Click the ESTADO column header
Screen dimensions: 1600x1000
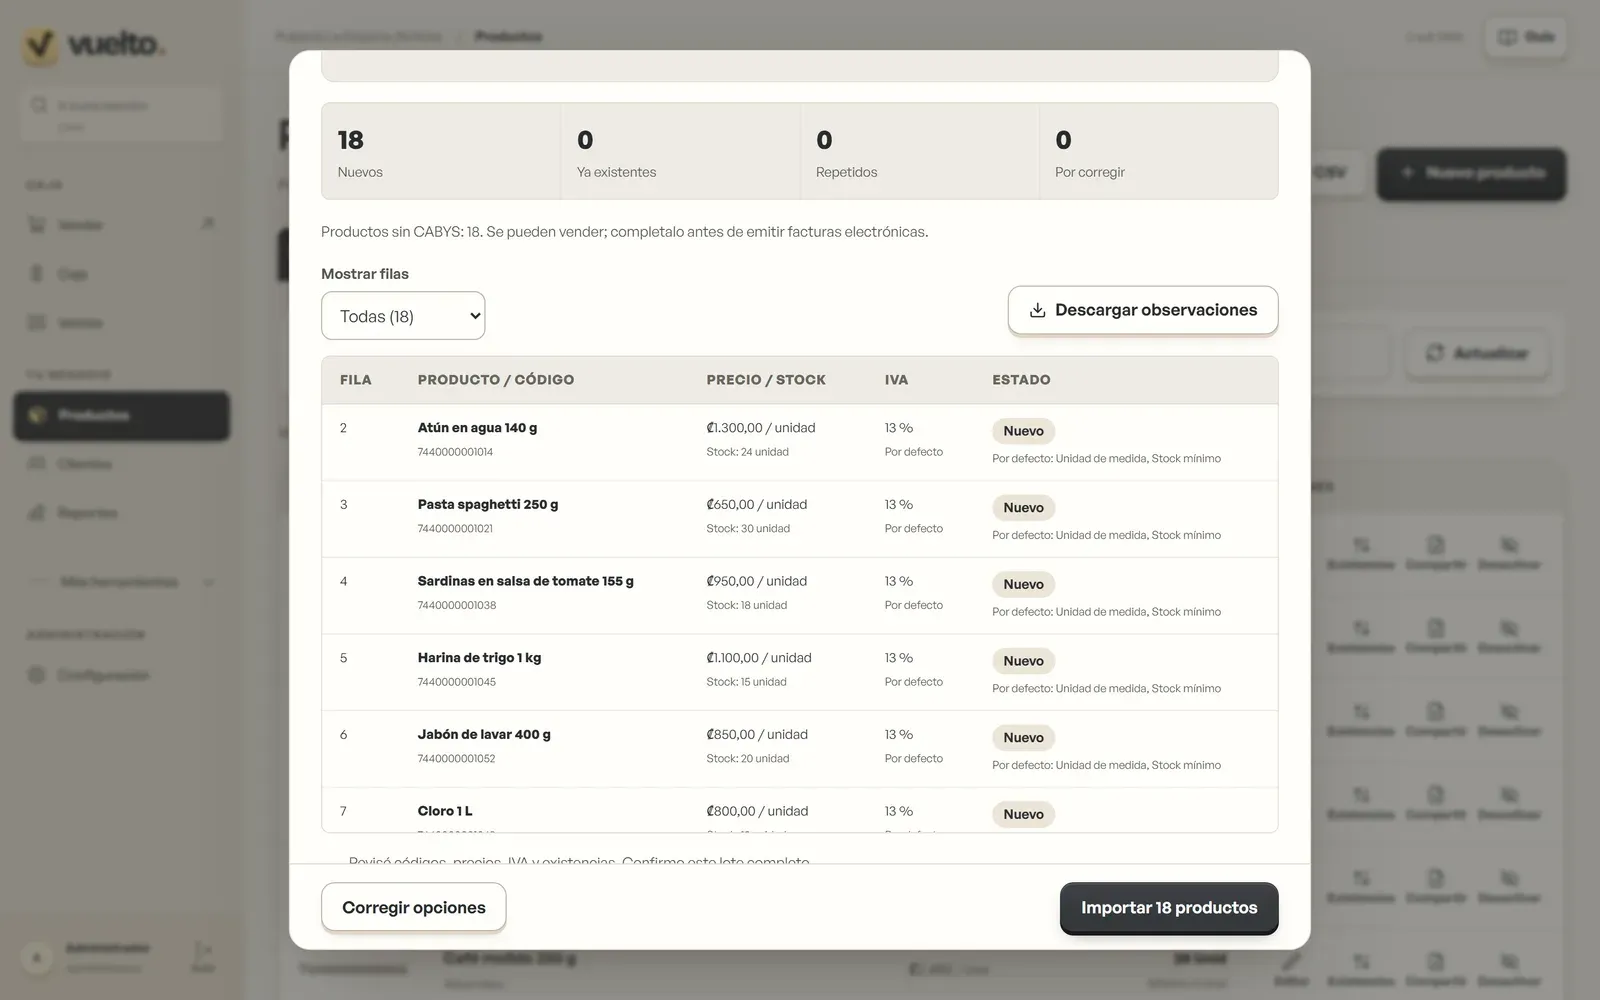coord(1021,380)
